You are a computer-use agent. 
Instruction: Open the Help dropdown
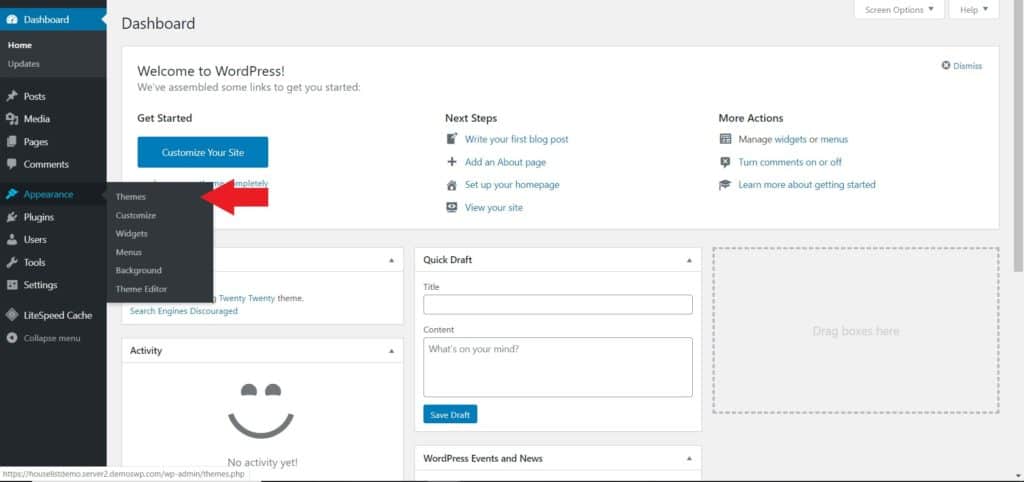974,10
